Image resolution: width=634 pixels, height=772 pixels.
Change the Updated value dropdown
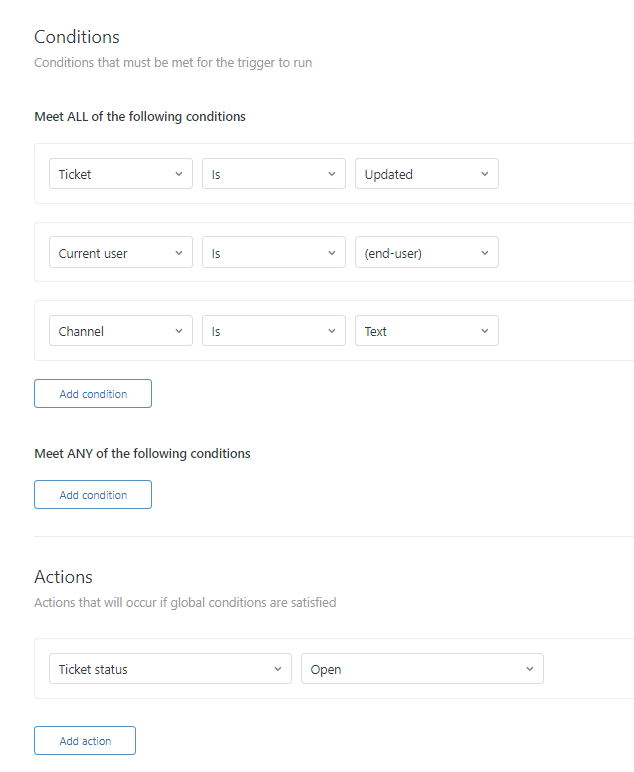(x=426, y=174)
